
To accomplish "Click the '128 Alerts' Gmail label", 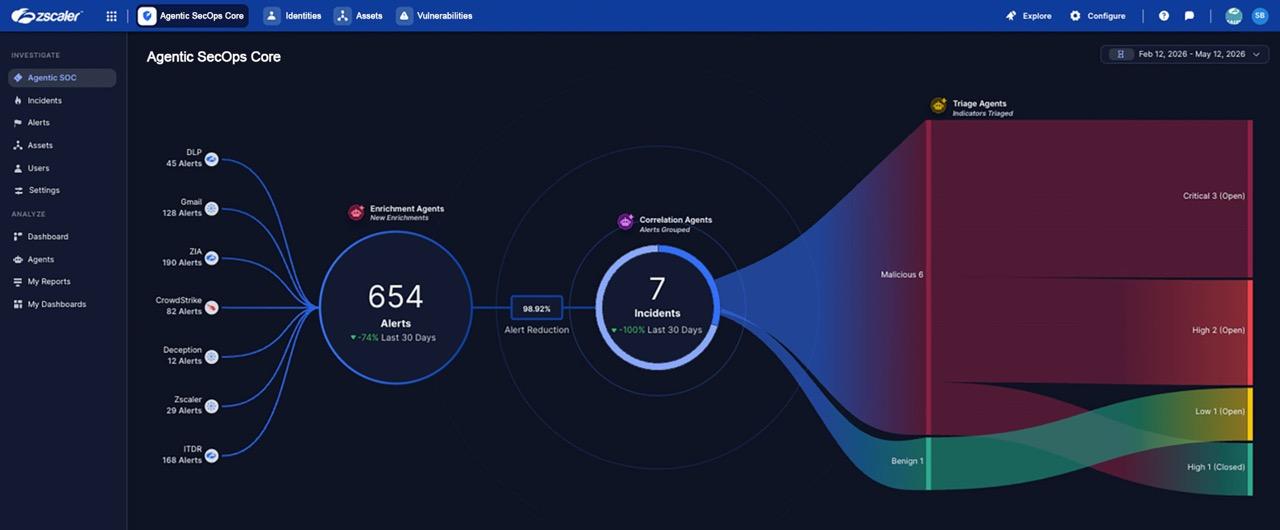I will (182, 213).
